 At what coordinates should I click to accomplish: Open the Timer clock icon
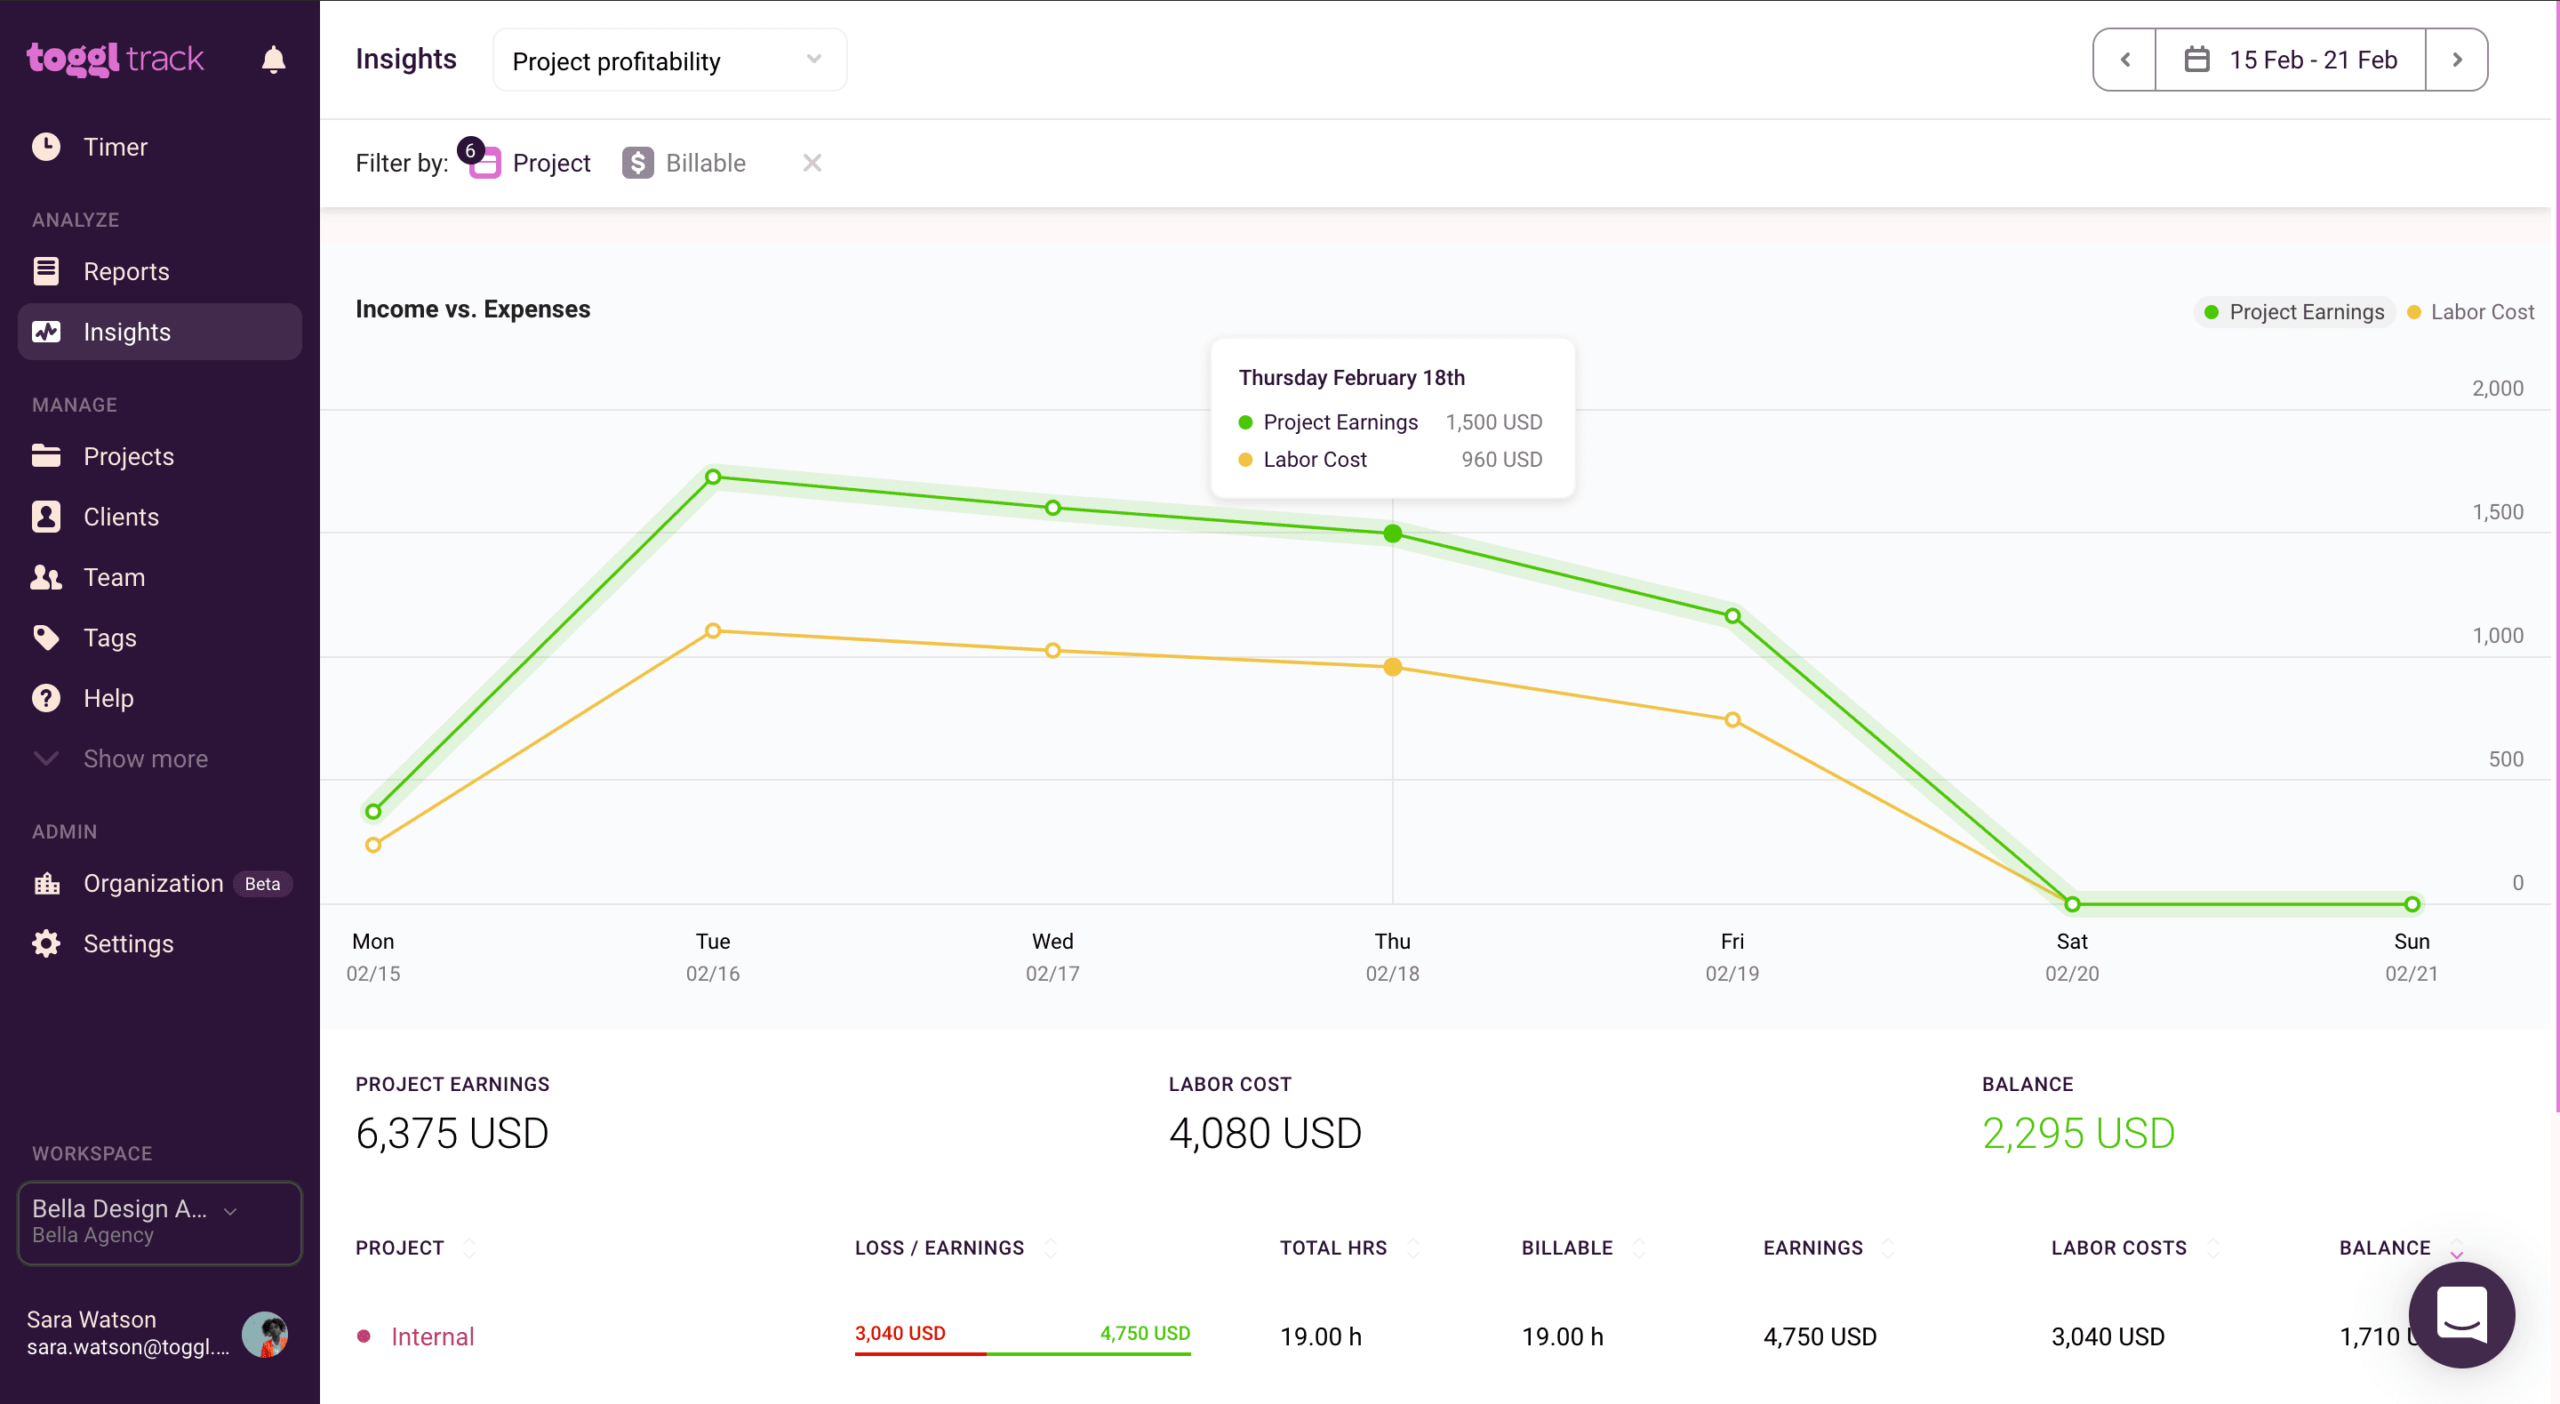[x=46, y=147]
